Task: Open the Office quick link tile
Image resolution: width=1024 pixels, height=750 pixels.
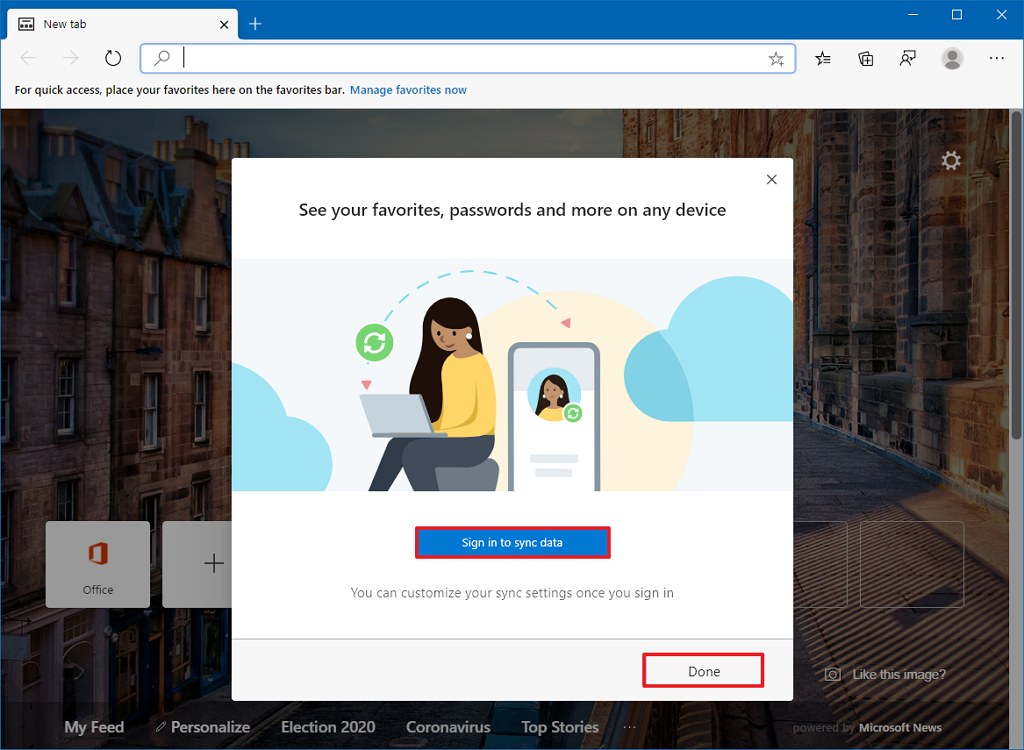Action: coord(98,564)
